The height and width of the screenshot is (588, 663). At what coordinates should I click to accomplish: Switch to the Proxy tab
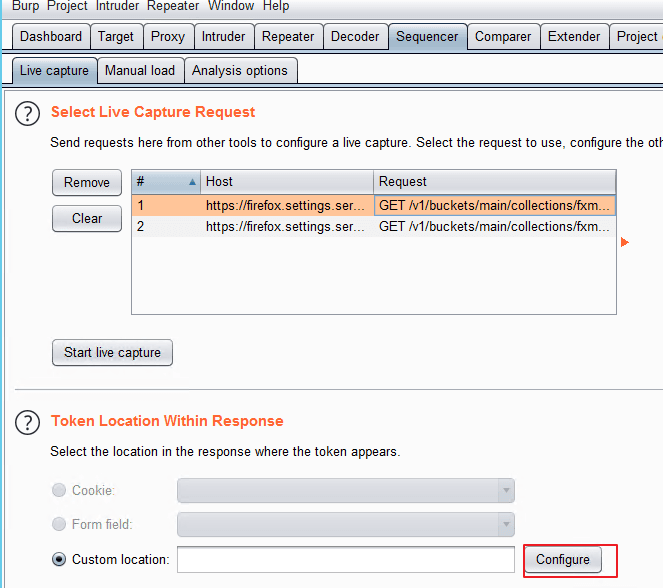[168, 37]
